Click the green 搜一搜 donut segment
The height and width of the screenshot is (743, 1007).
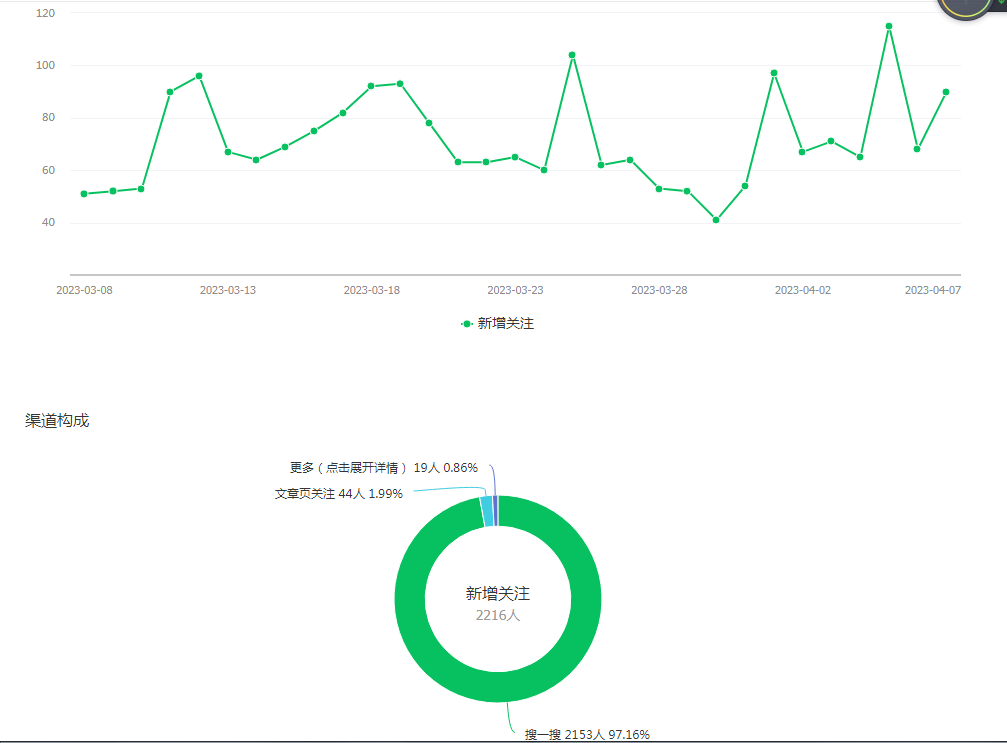point(498,687)
